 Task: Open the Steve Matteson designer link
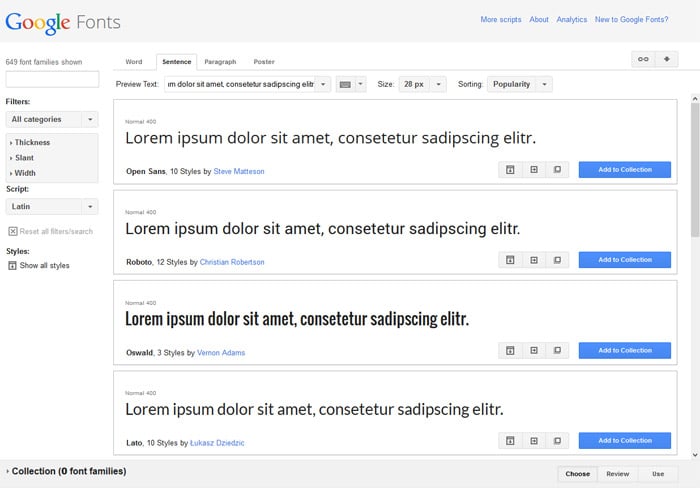(240, 171)
